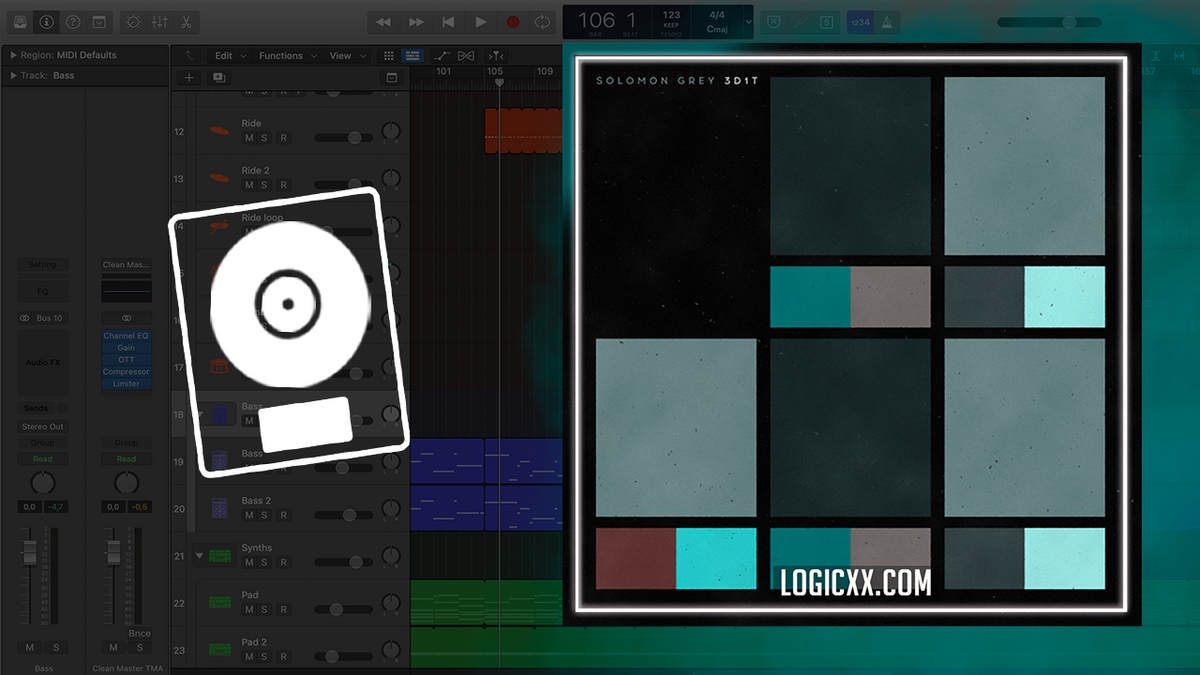The image size is (1200, 675).
Task: Open the Library panel icon
Action: 20,21
